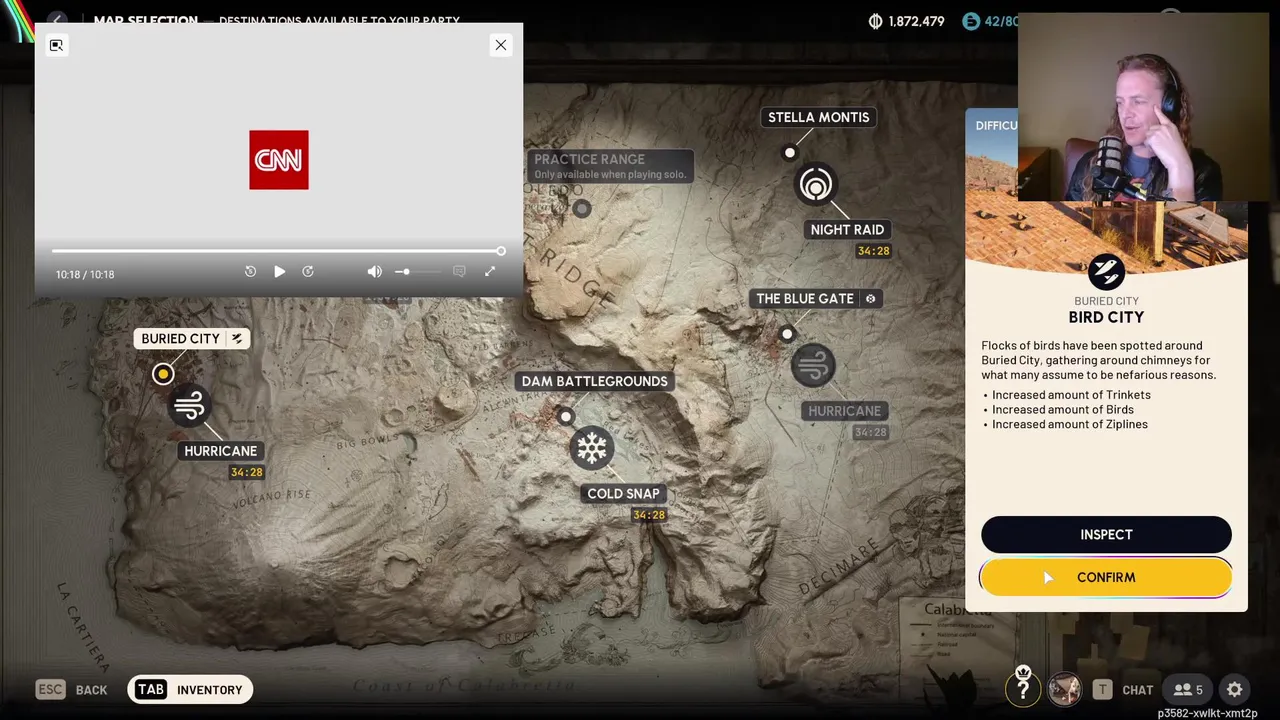Mute the video speaker icon
1280x720 pixels.
tap(374, 271)
